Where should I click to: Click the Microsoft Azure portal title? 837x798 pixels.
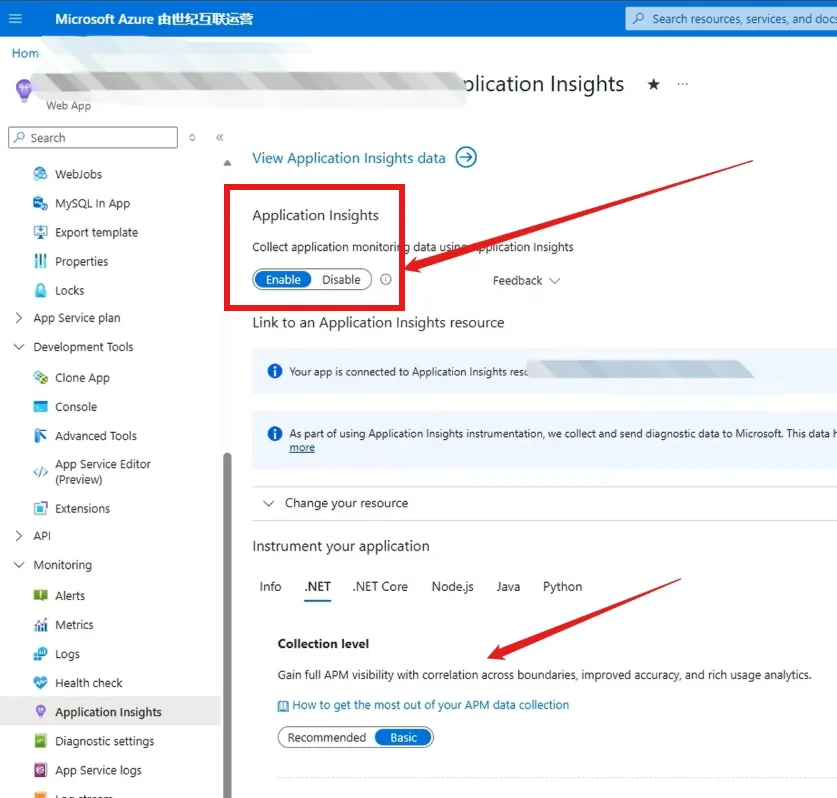(154, 19)
